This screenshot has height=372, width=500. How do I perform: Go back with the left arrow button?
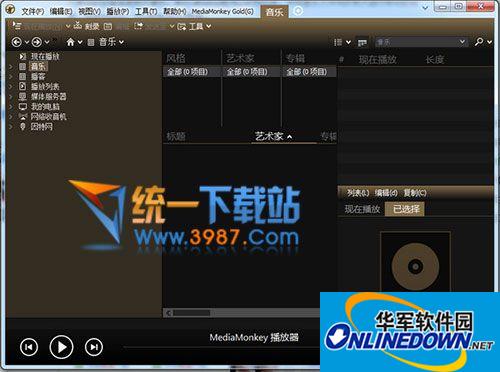coord(17,42)
